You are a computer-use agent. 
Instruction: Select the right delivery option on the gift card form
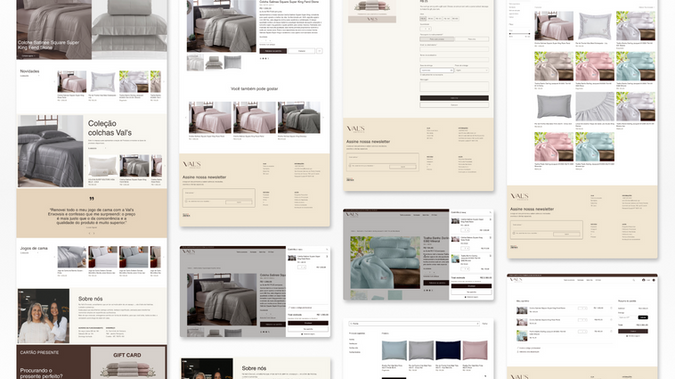[x=472, y=39]
